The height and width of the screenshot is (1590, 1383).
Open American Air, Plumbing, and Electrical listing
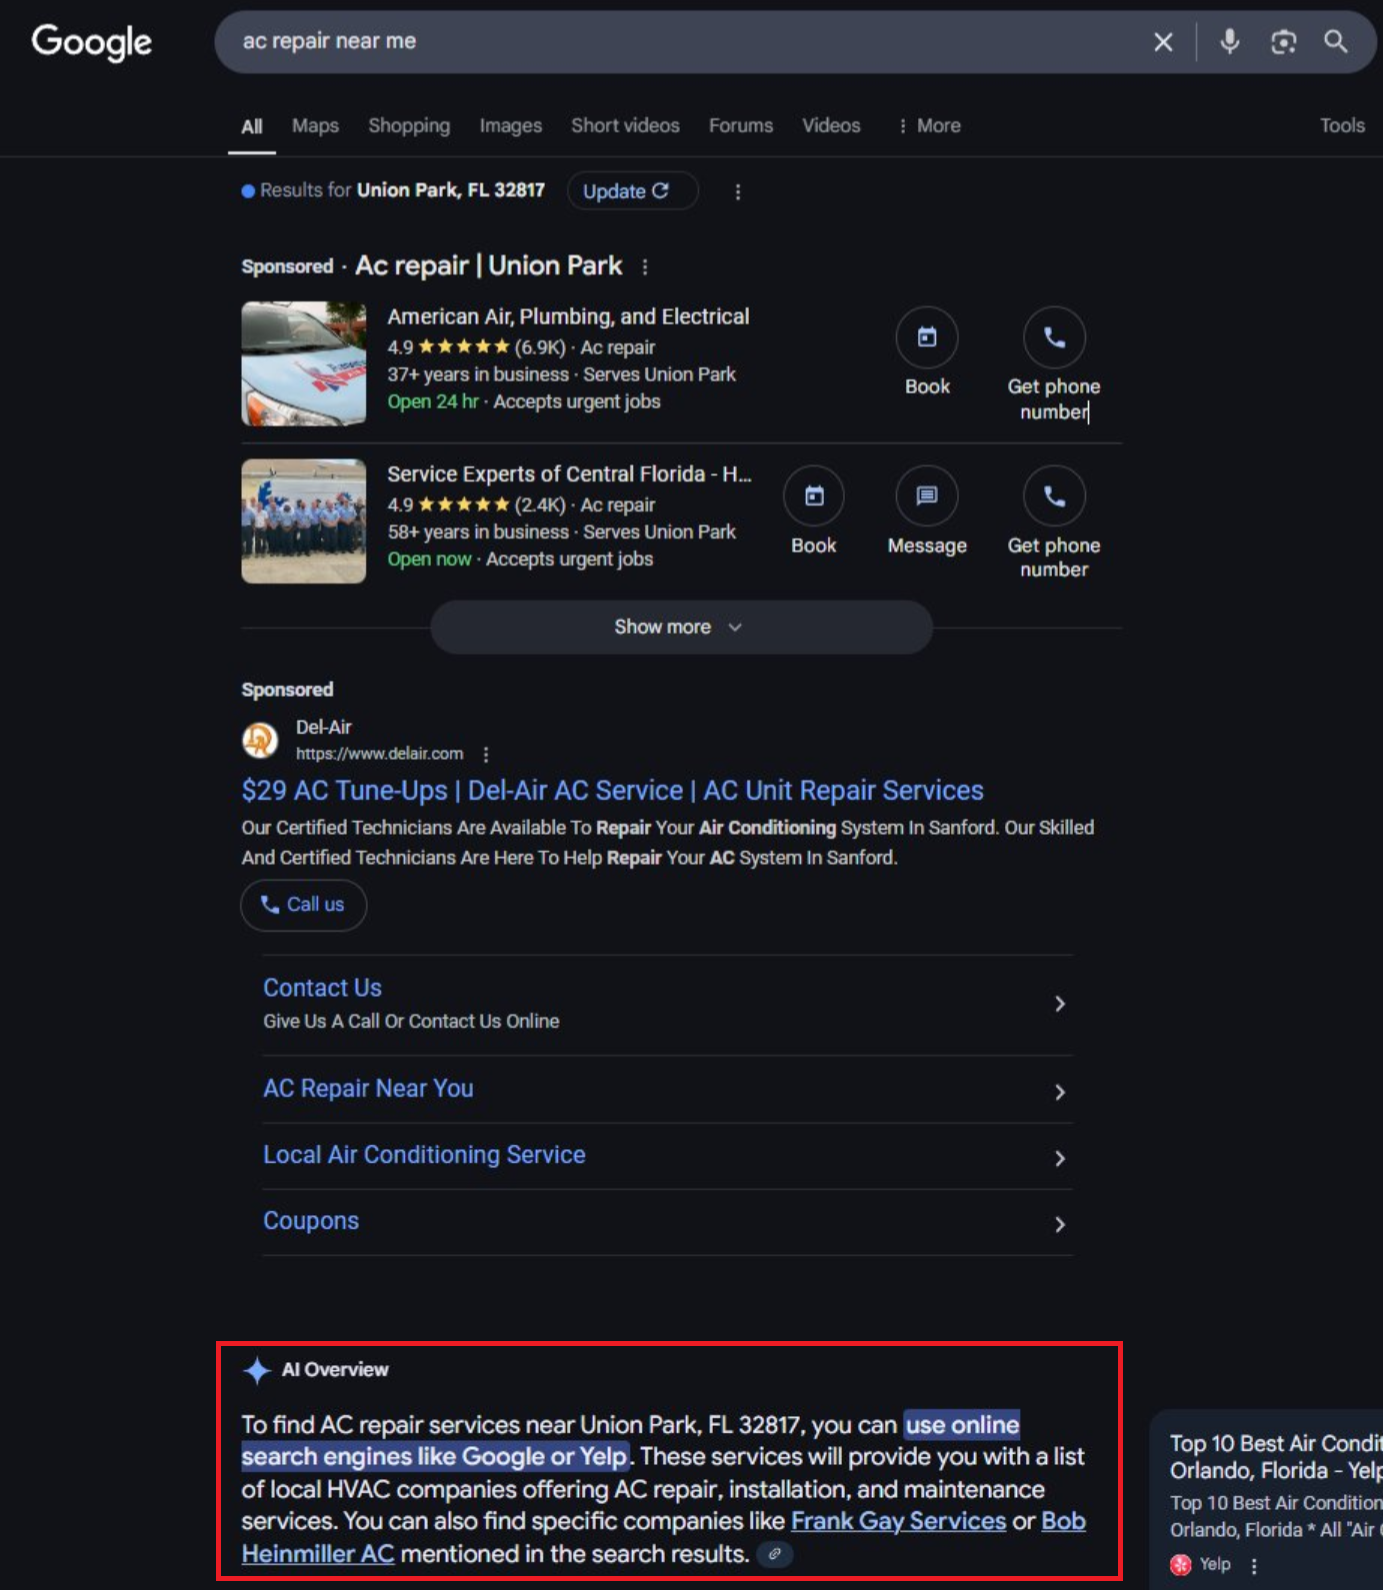coord(568,317)
